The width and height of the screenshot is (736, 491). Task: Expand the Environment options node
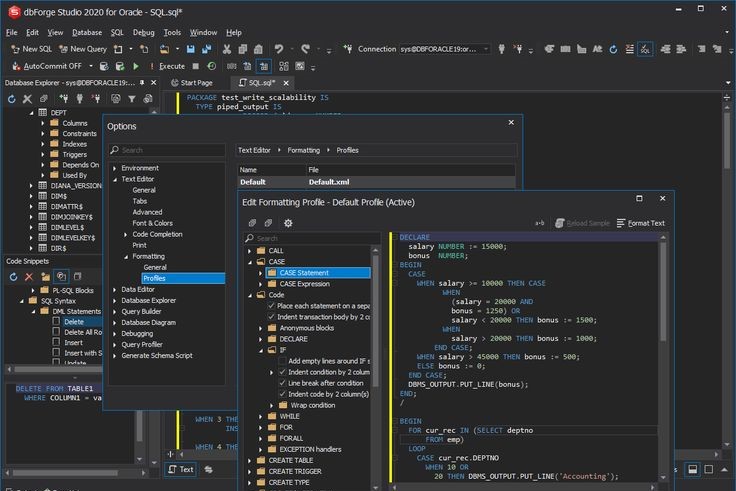coord(114,168)
